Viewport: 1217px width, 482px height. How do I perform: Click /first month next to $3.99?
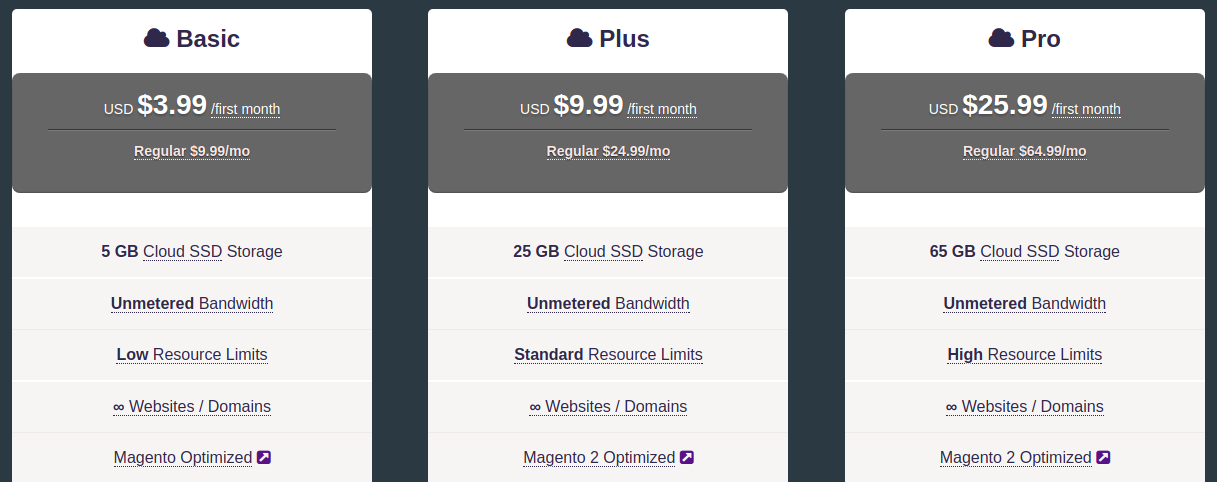point(245,109)
